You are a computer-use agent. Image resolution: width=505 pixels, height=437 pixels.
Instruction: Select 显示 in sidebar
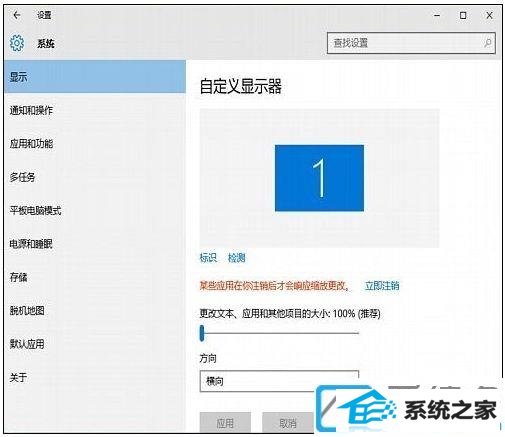(x=95, y=77)
